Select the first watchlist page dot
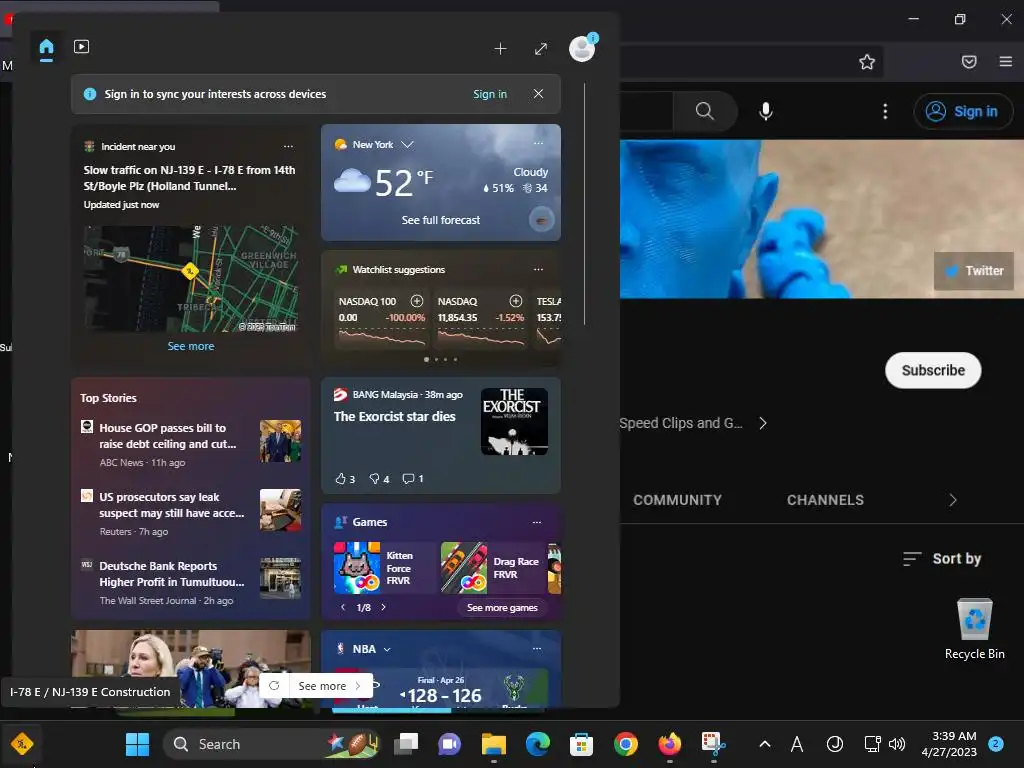1024x768 pixels. (426, 359)
